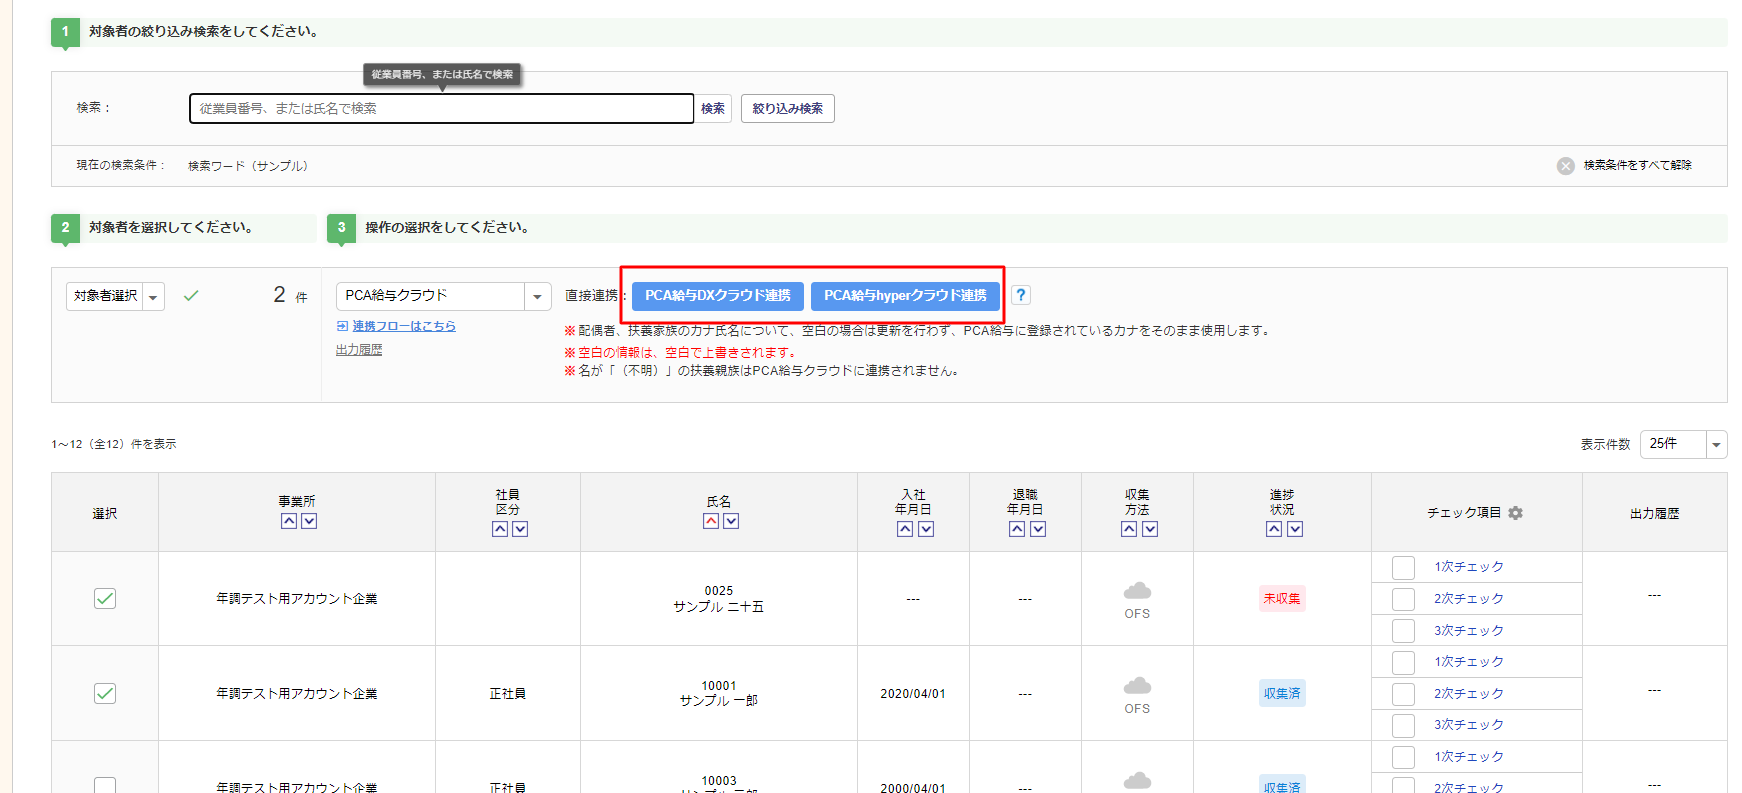Click OFS cloud icon for サンプル 一郎
The width and height of the screenshot is (1742, 793).
(1137, 686)
